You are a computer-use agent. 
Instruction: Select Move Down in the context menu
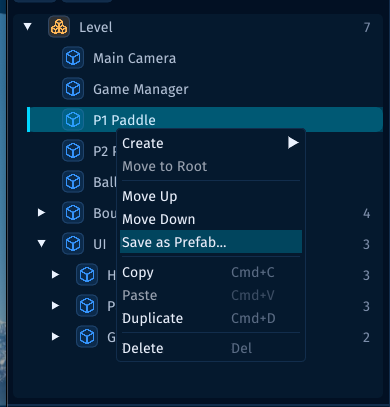[x=211, y=219]
